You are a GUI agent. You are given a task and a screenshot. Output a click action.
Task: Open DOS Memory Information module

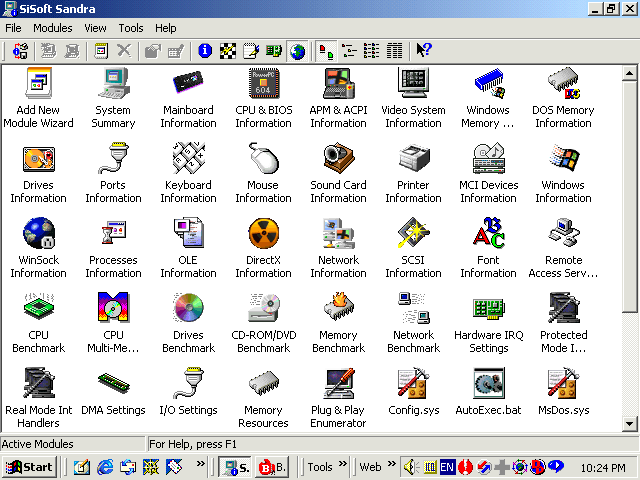click(563, 98)
